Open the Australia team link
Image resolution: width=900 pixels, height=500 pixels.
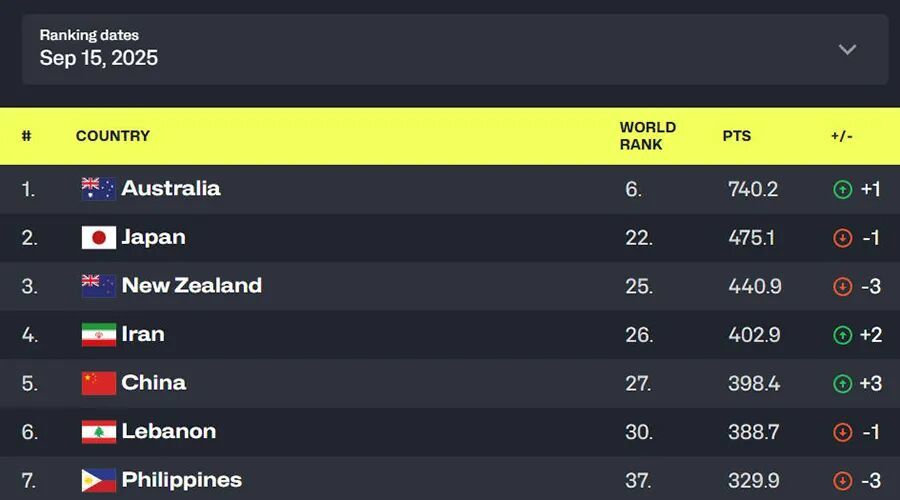point(171,189)
